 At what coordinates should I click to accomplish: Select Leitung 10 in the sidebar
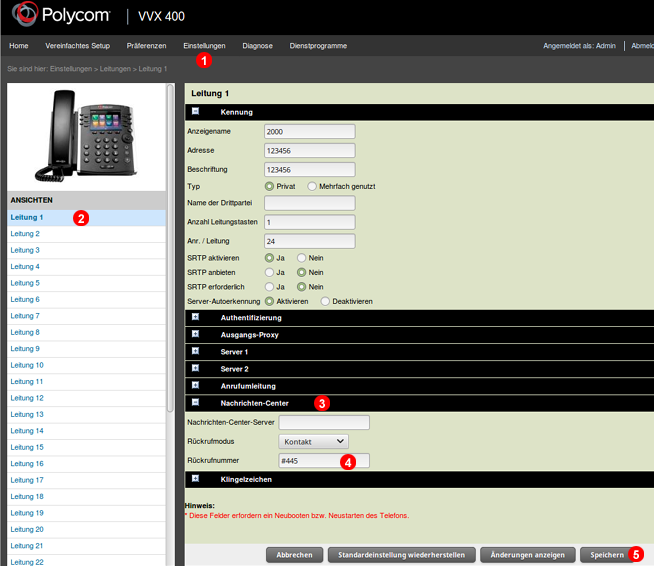(86, 365)
